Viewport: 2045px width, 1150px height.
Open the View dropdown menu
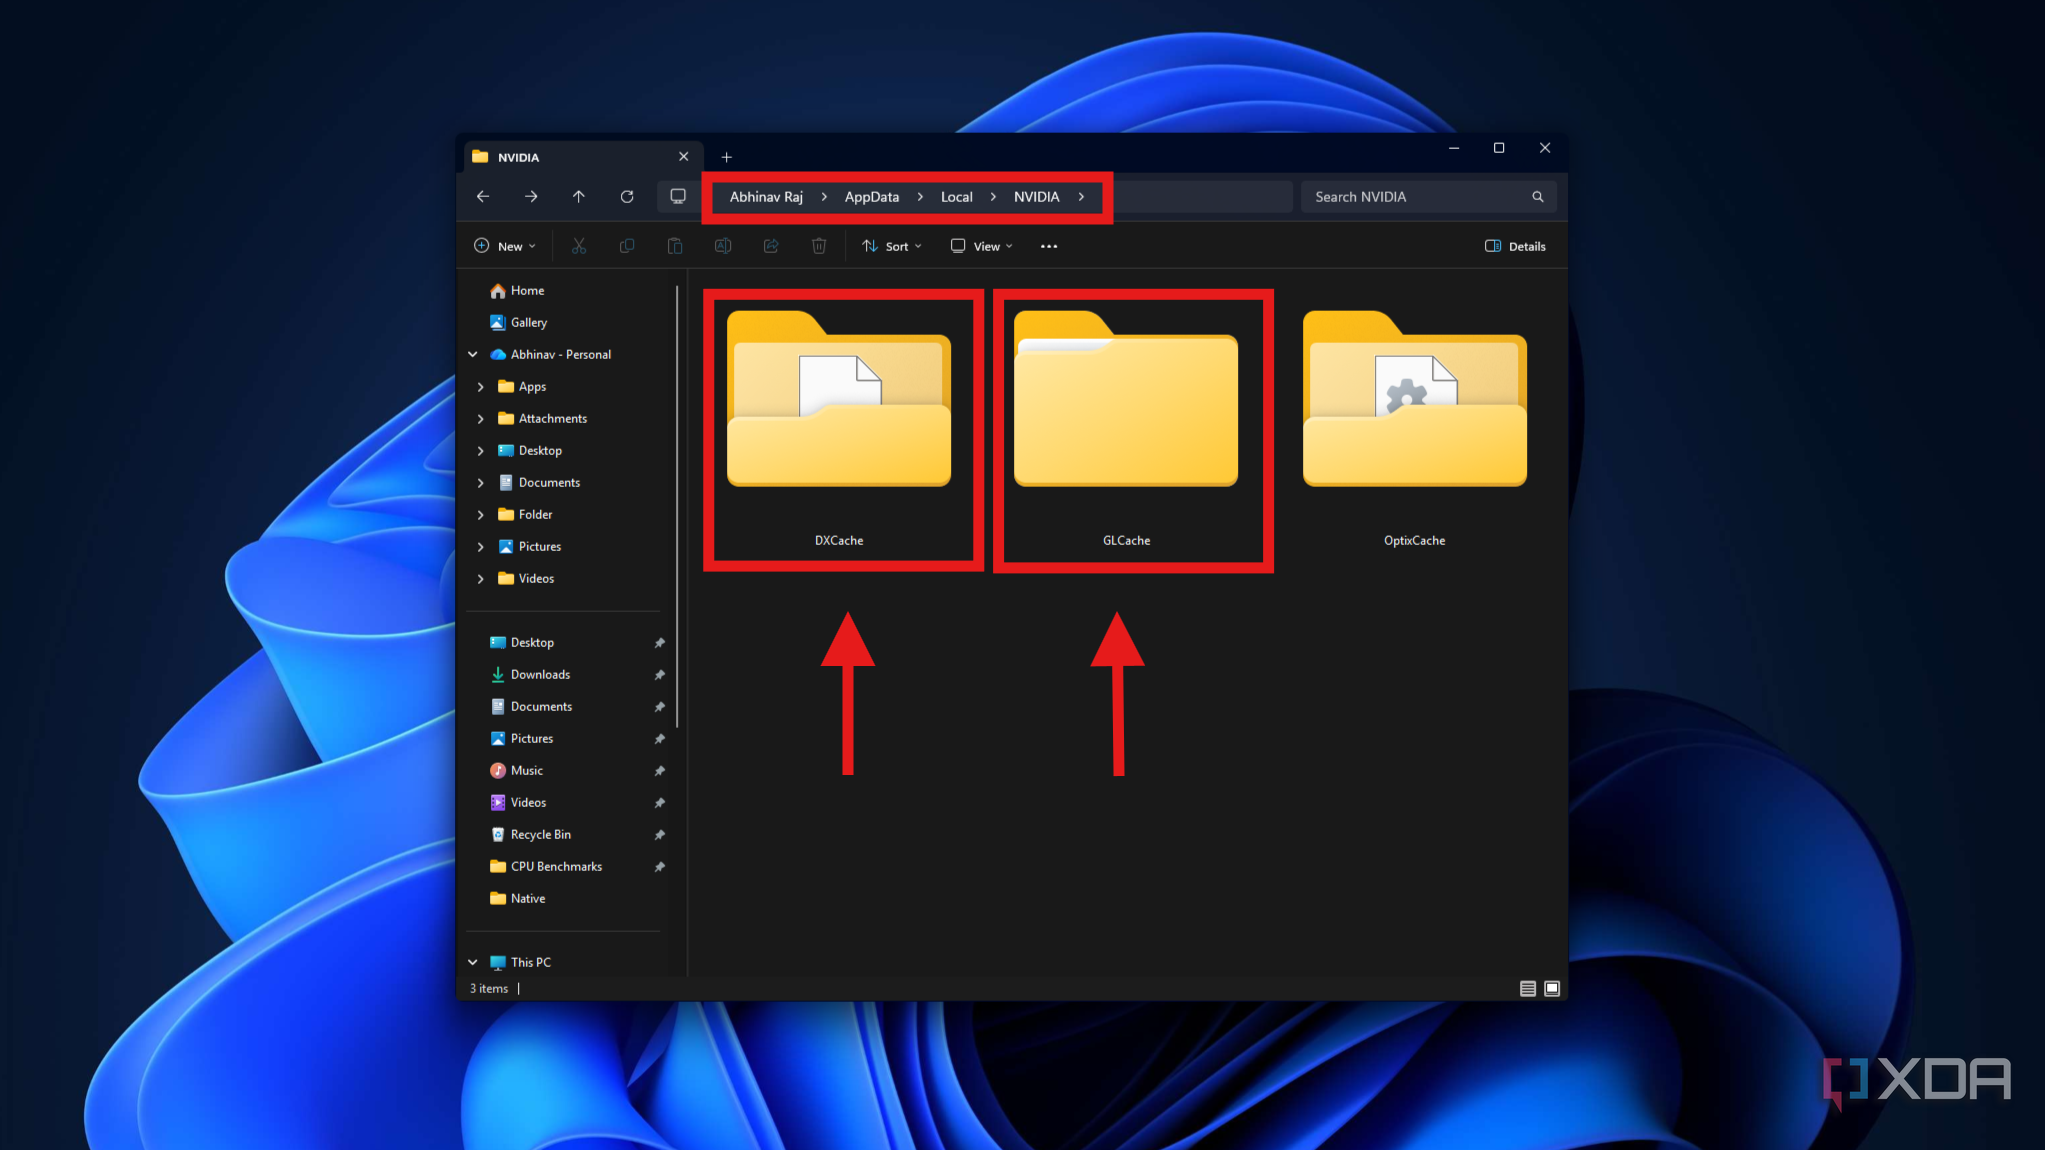click(x=982, y=246)
